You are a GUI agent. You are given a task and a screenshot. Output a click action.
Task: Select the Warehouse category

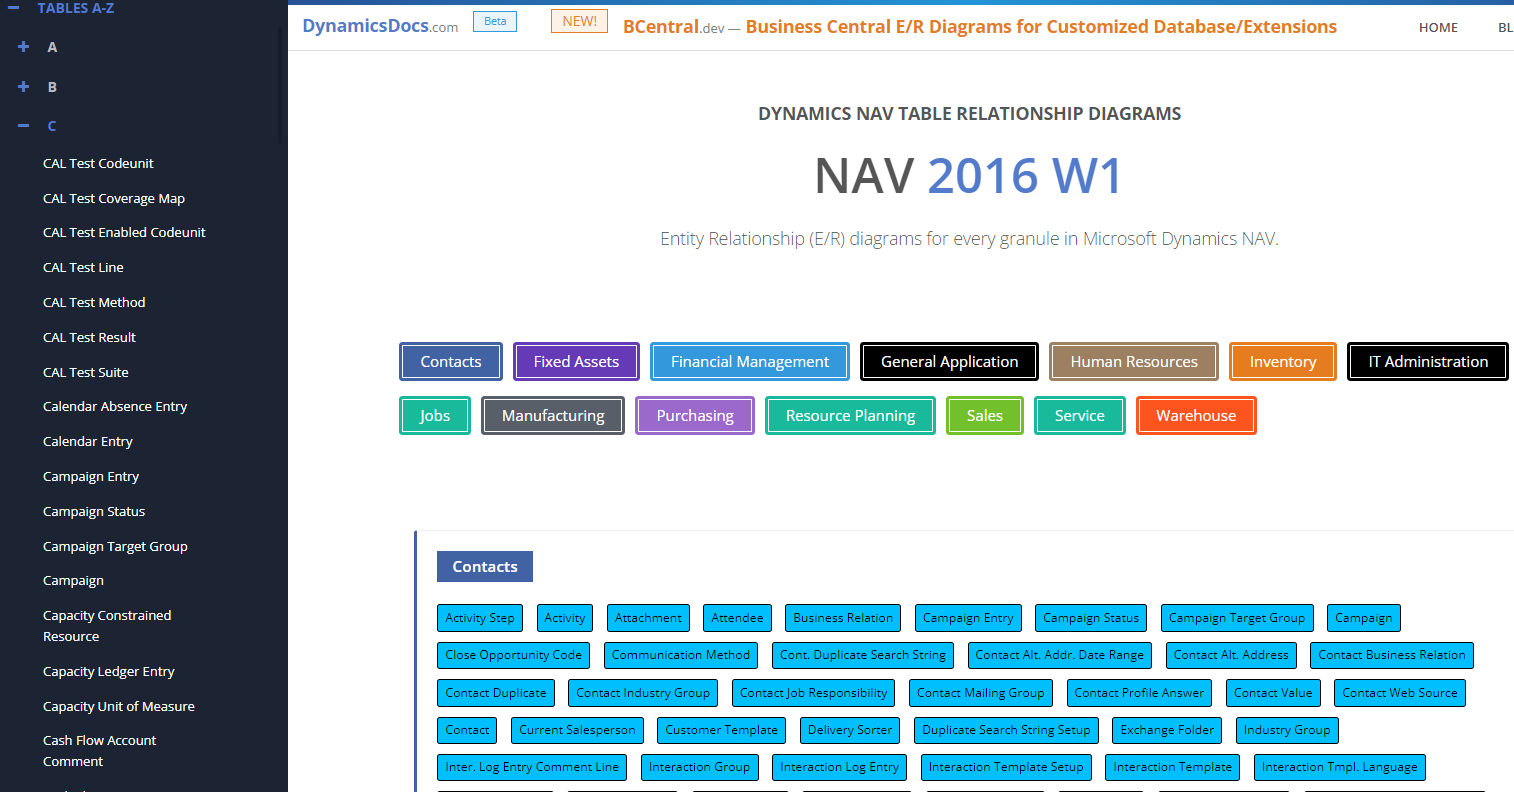(x=1196, y=415)
